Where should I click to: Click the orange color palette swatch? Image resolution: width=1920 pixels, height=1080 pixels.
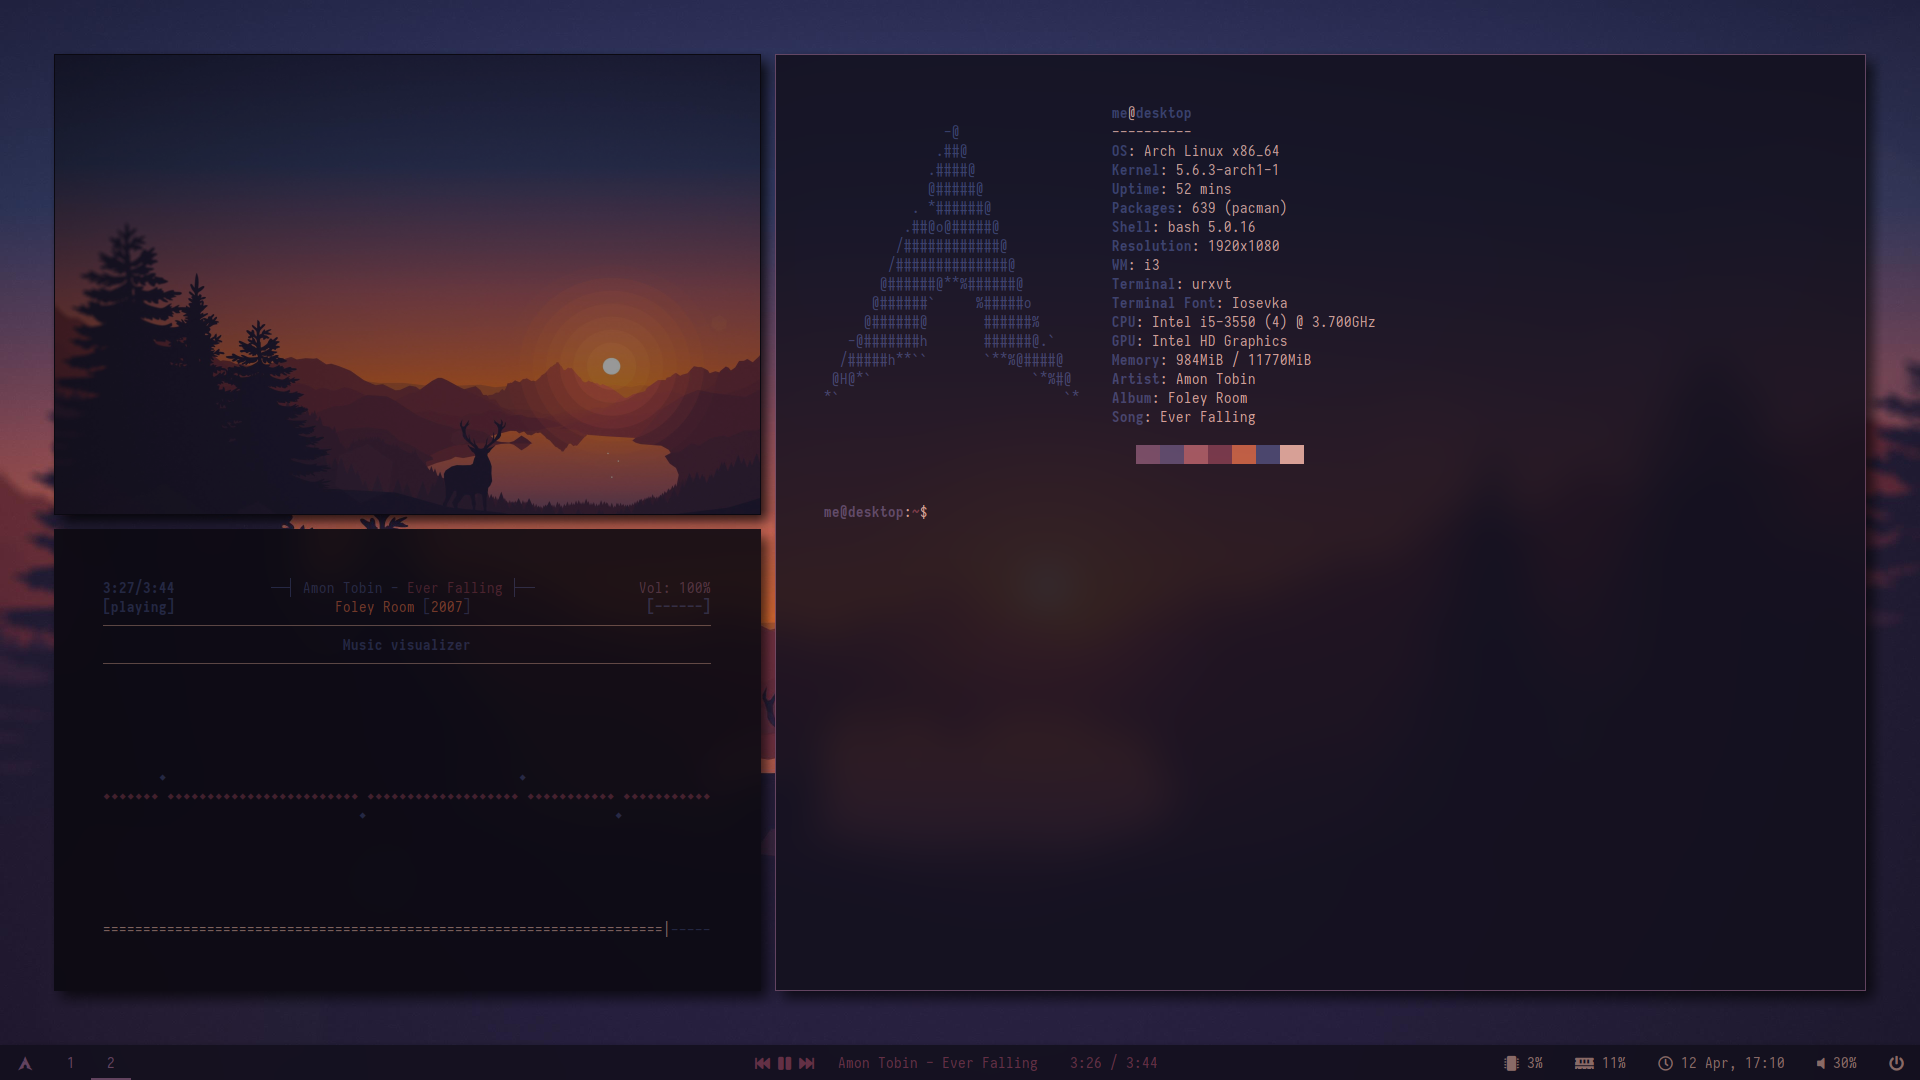[x=1244, y=454]
